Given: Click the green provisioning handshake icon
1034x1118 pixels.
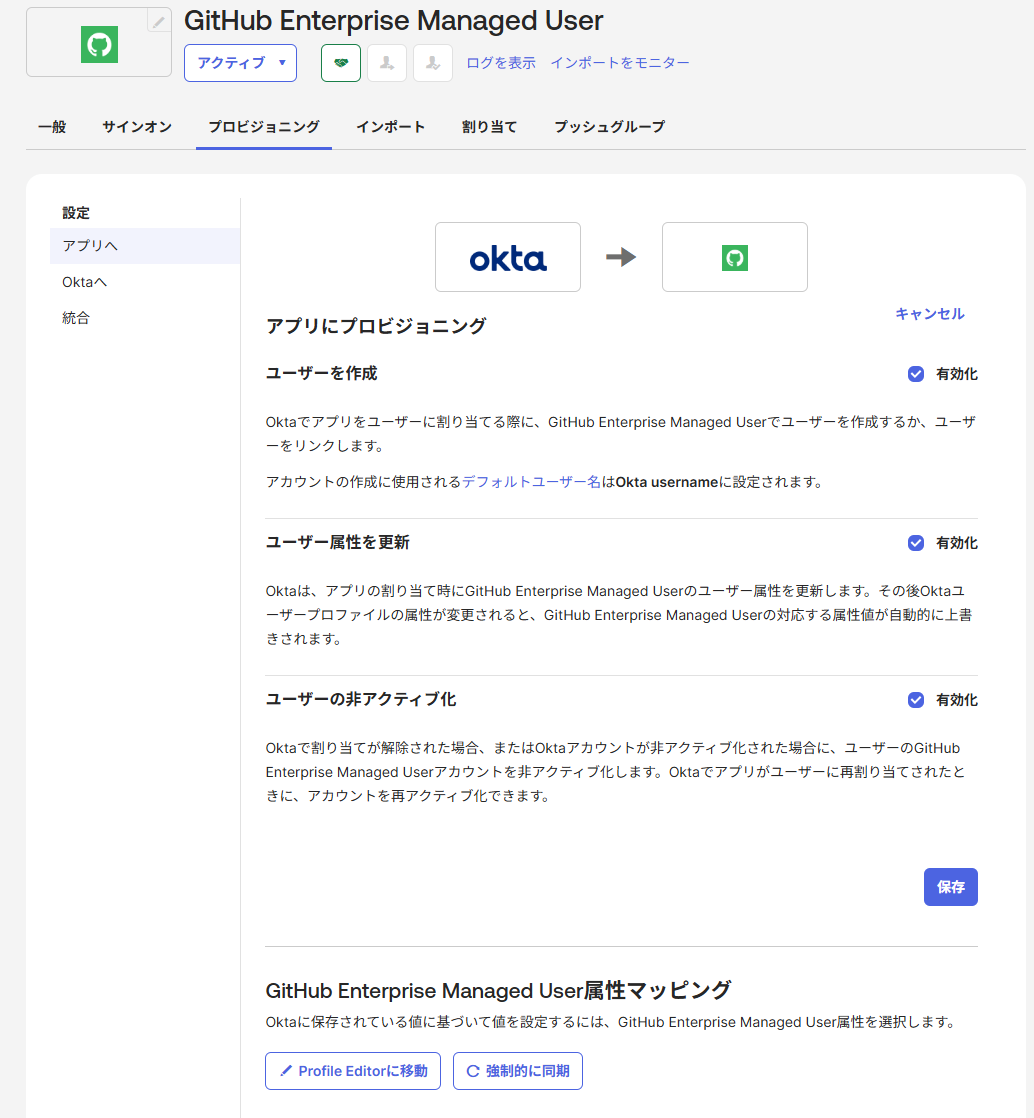Looking at the screenshot, I should point(340,62).
